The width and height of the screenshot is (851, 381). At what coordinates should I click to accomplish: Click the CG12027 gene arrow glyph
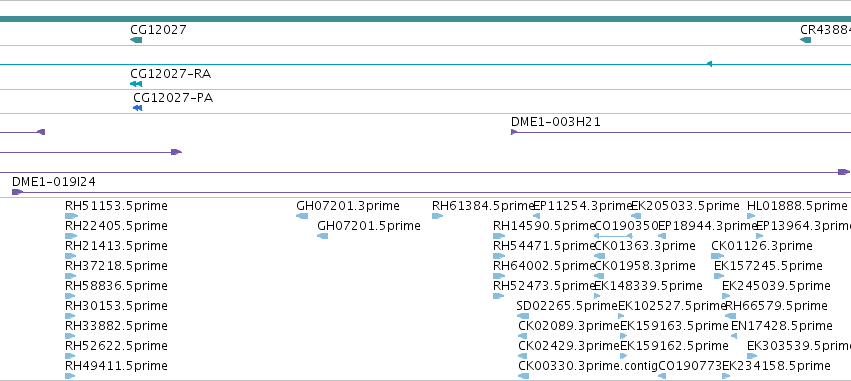(x=136, y=40)
